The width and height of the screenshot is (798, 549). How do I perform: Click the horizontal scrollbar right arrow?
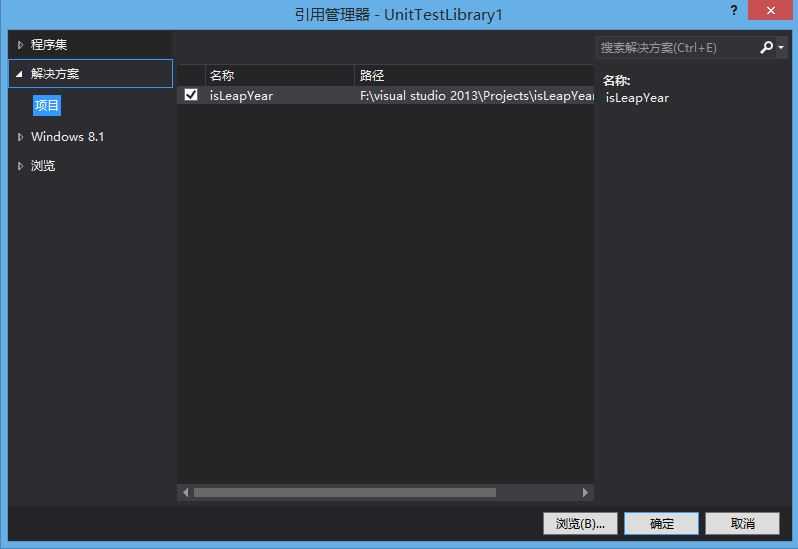click(585, 493)
